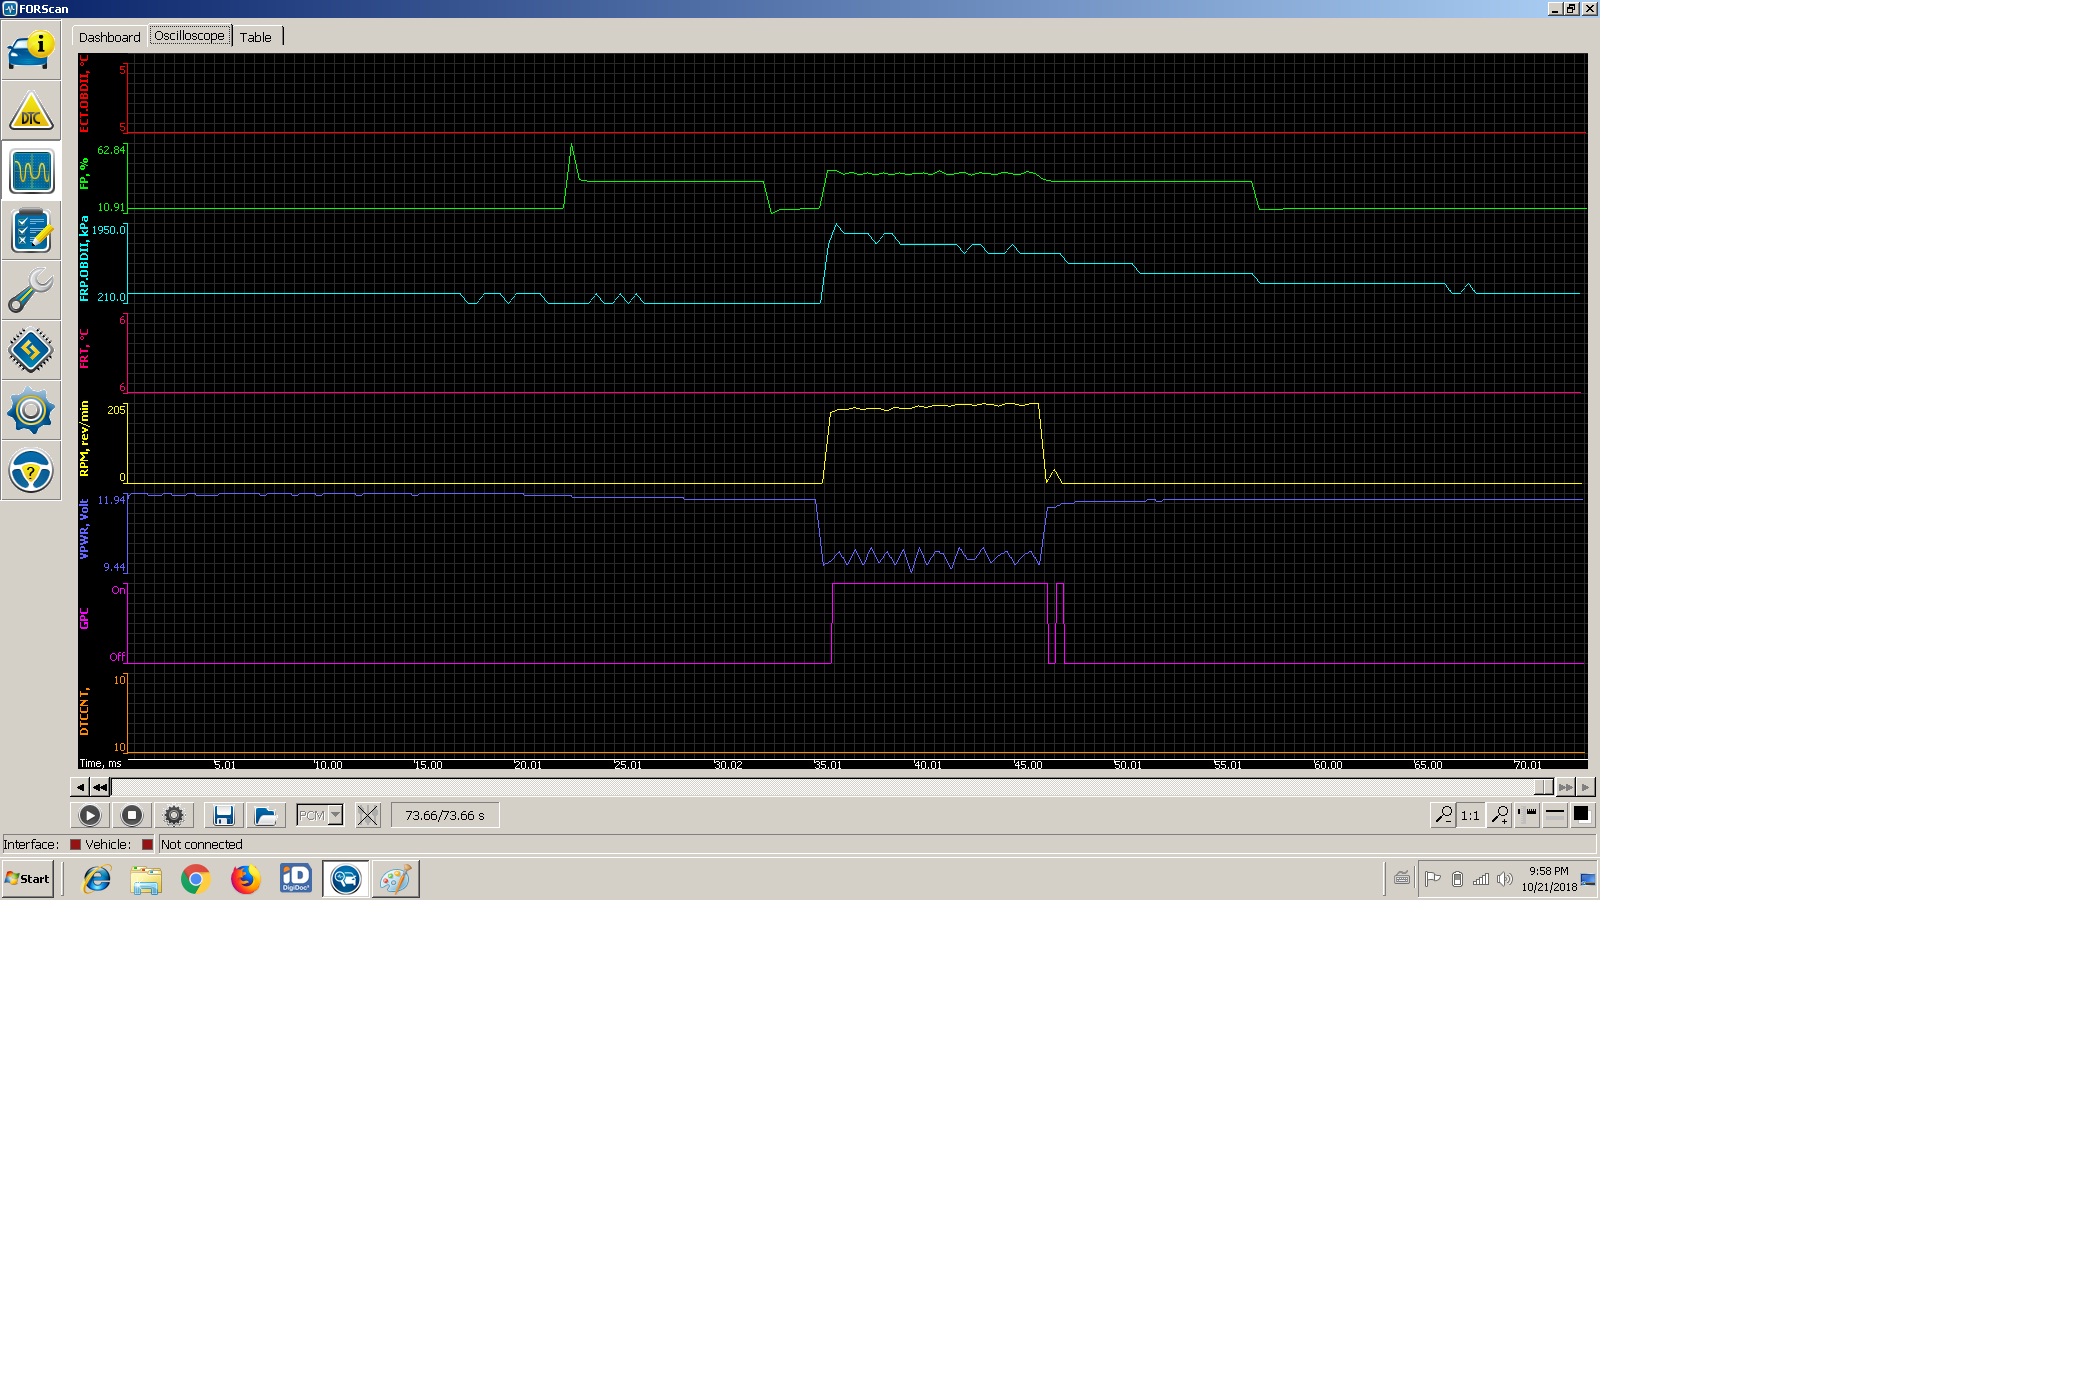The height and width of the screenshot is (1383, 2074).
Task: Expand the PCM module dropdown
Action: [x=335, y=815]
